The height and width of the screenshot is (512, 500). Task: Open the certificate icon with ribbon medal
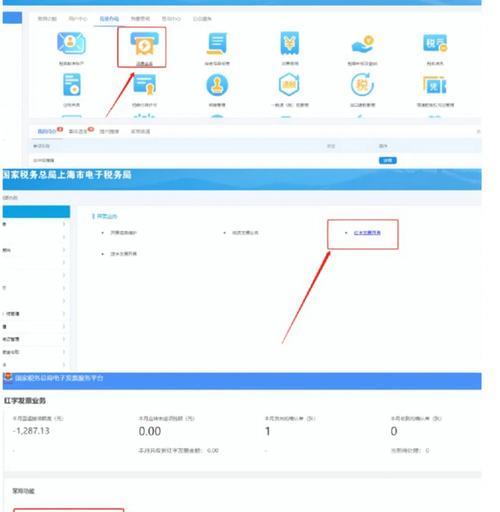tap(144, 85)
